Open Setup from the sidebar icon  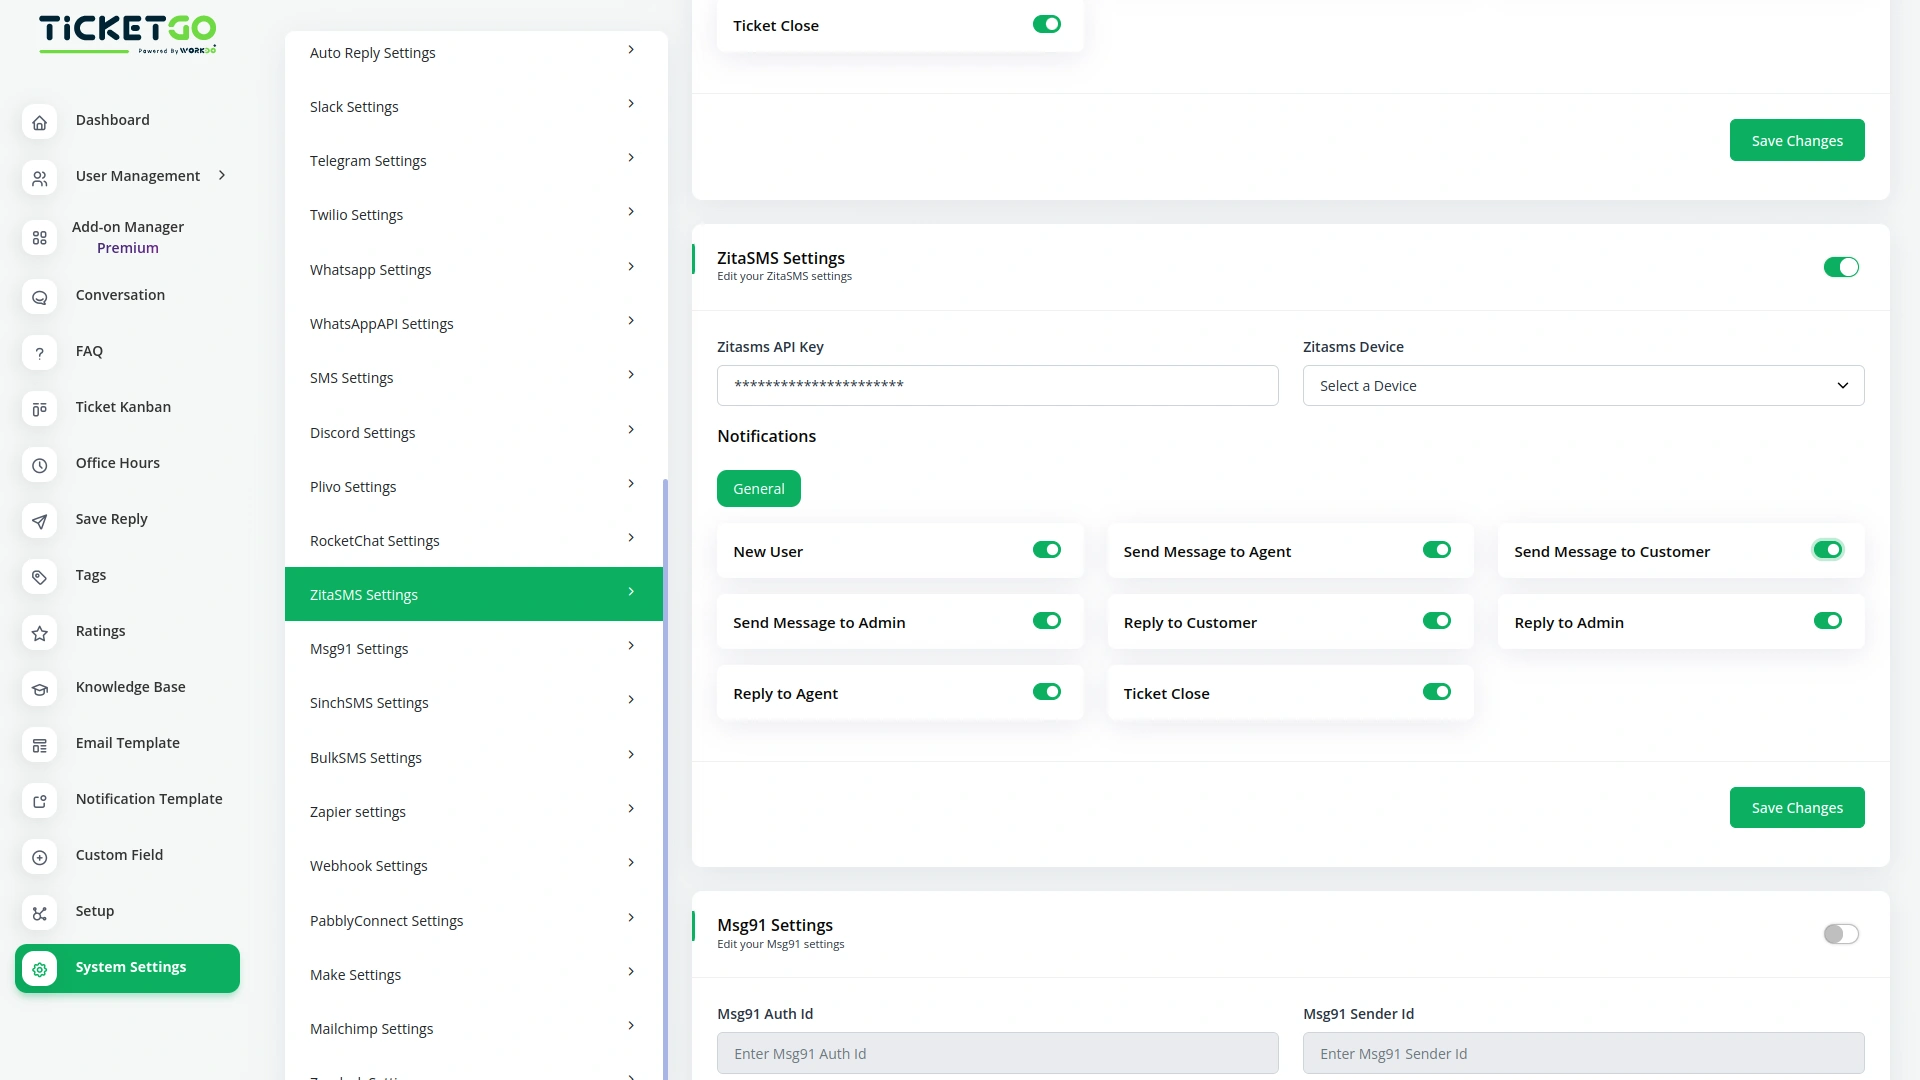point(39,914)
